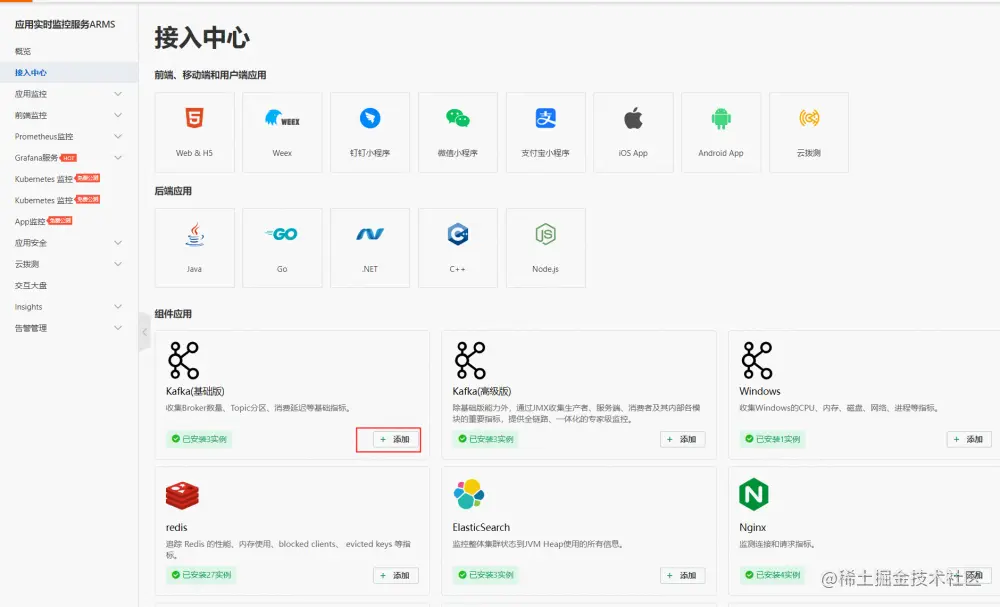Expand the 告警管理 sidebar chevron

(x=118, y=328)
